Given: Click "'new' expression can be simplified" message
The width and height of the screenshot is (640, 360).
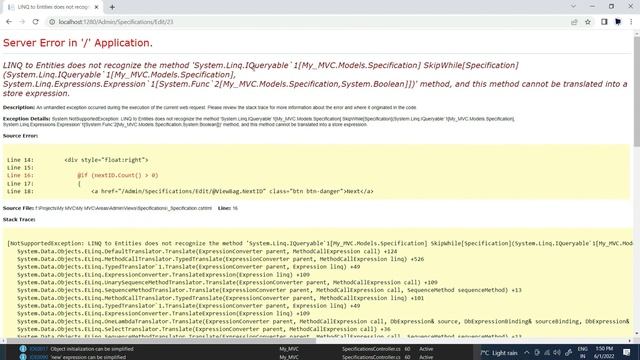Looking at the screenshot, I should tap(88, 357).
